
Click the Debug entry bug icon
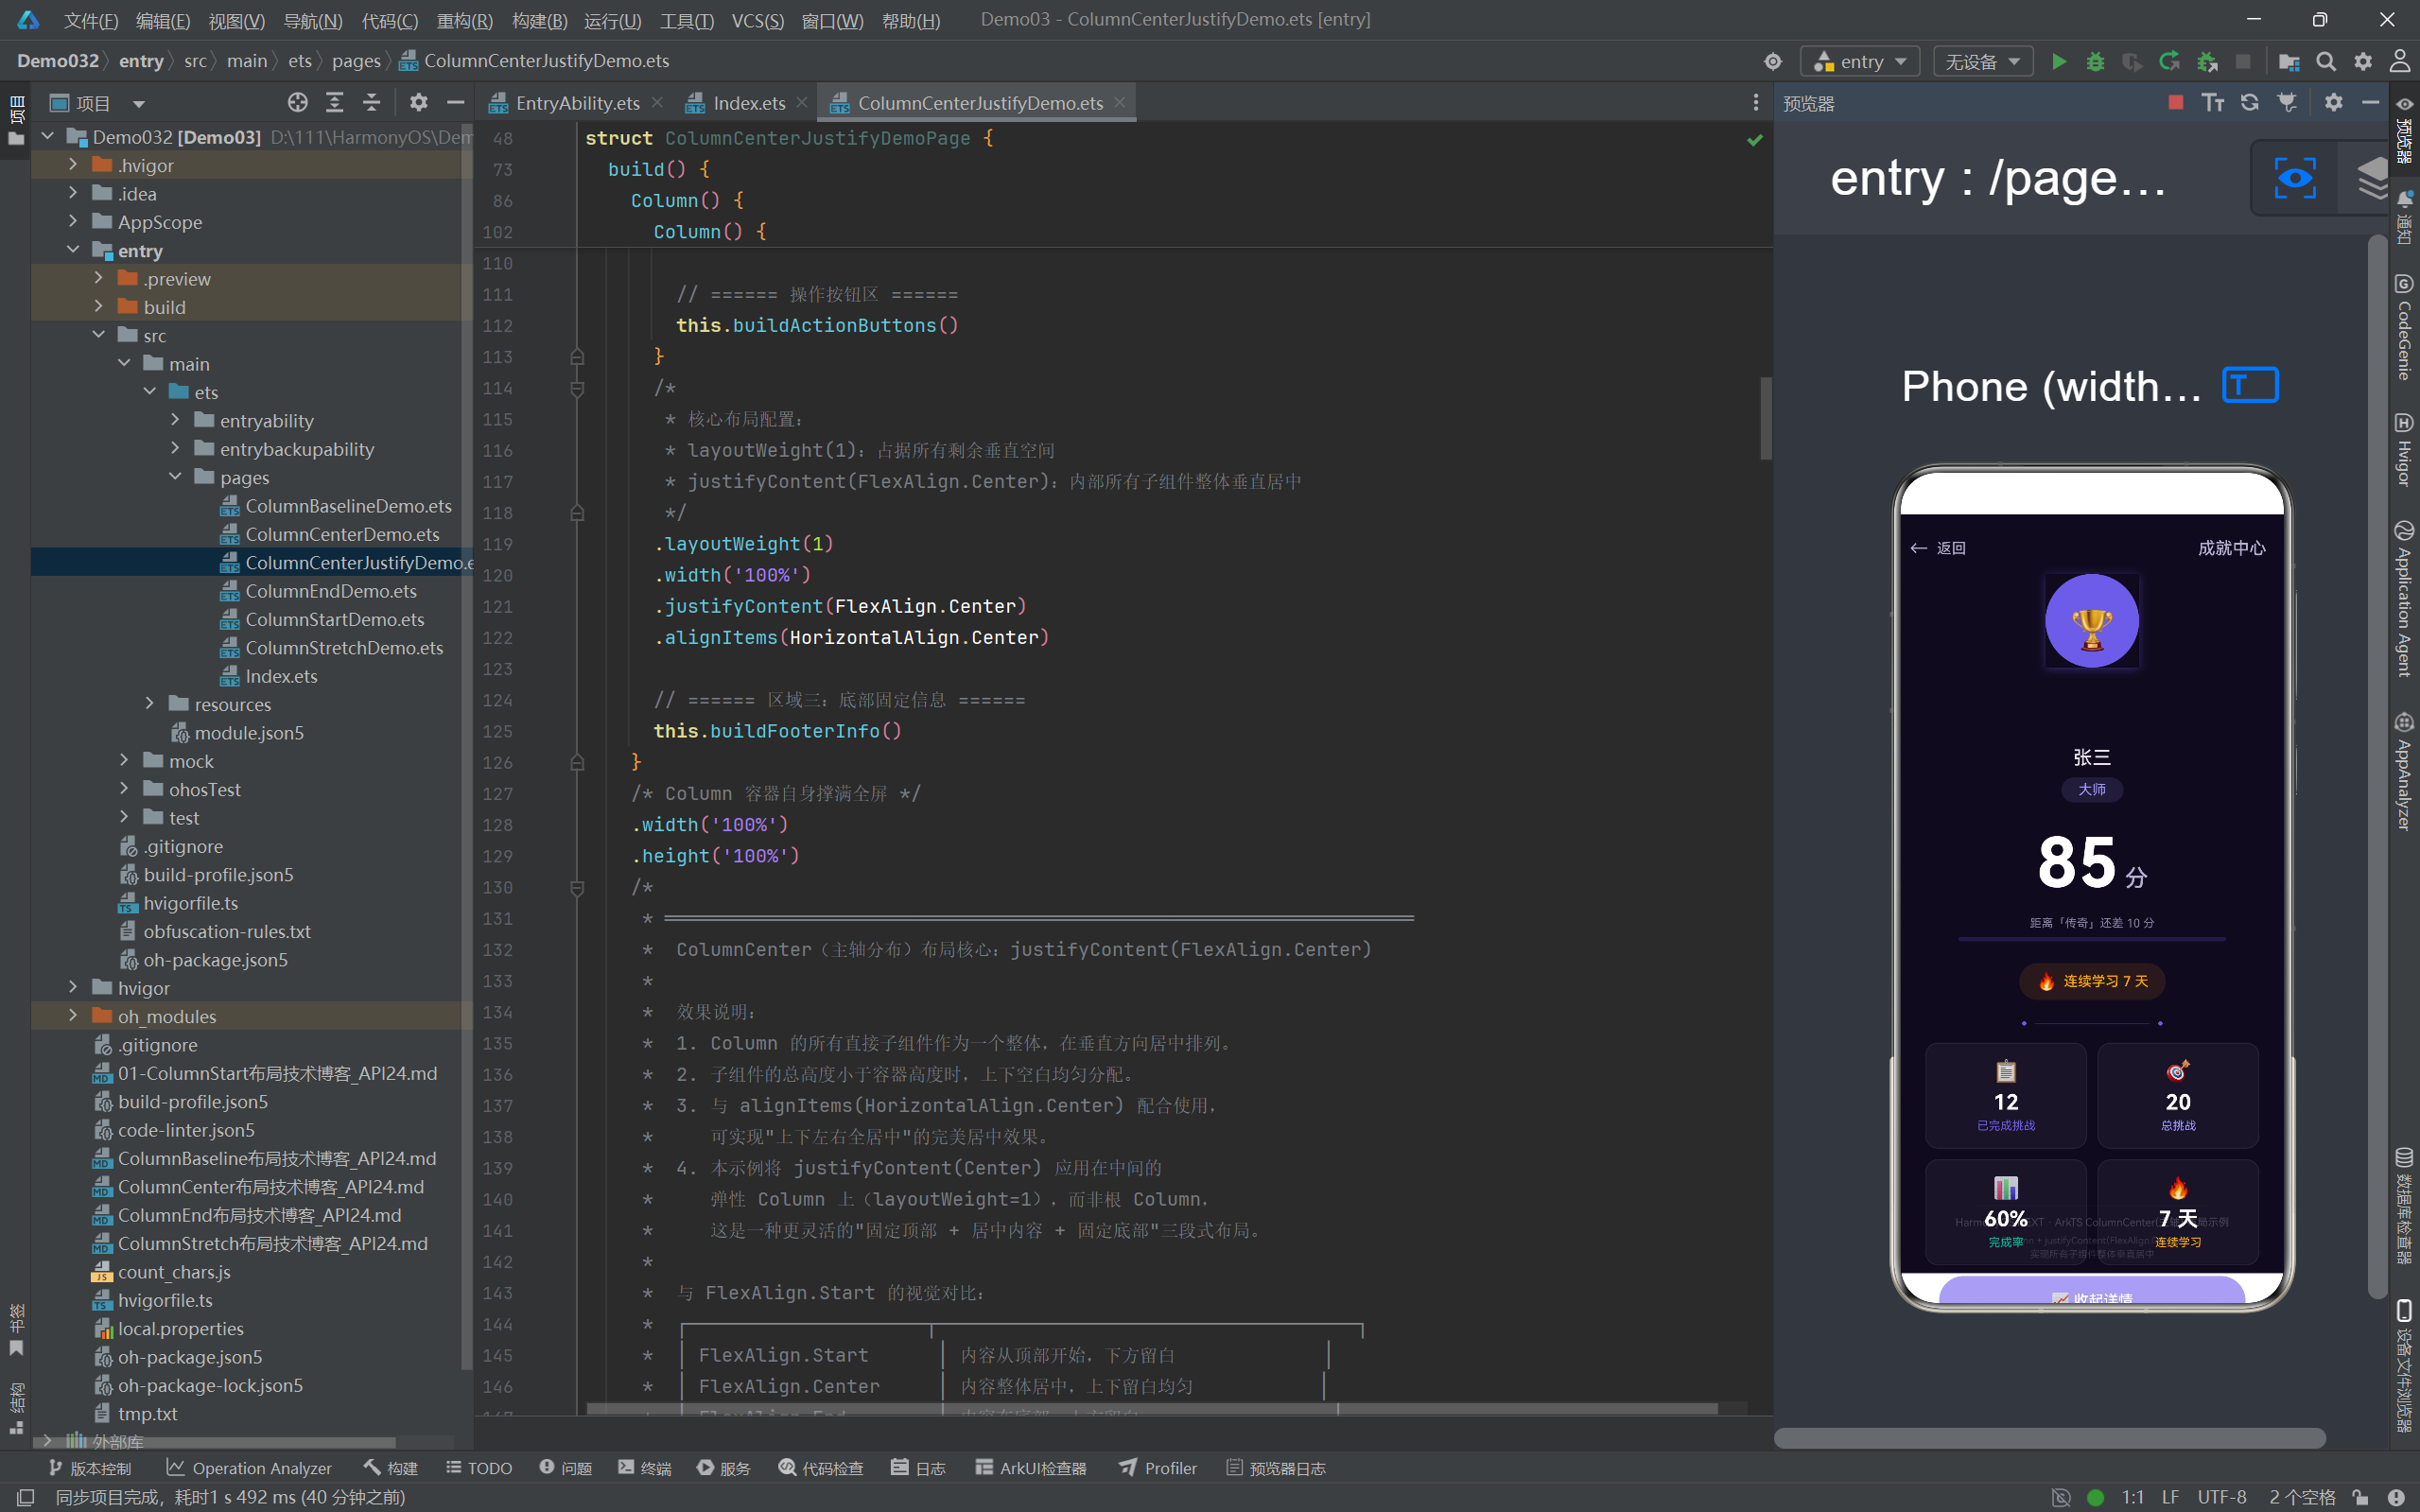[2095, 62]
